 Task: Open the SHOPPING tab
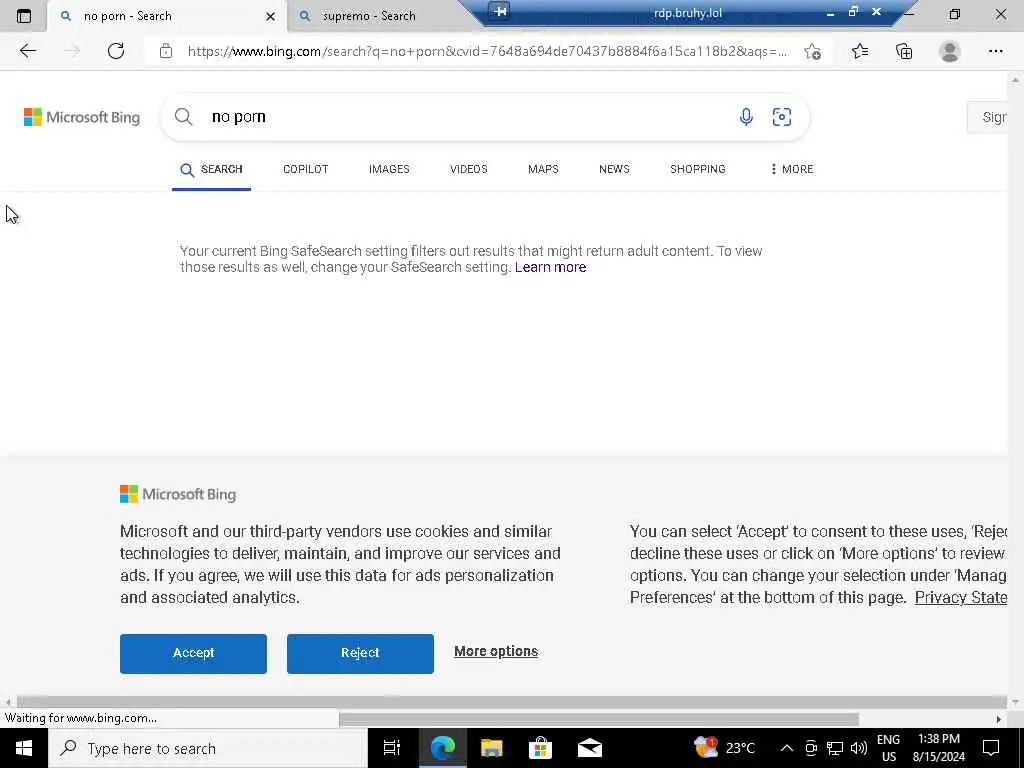click(697, 169)
